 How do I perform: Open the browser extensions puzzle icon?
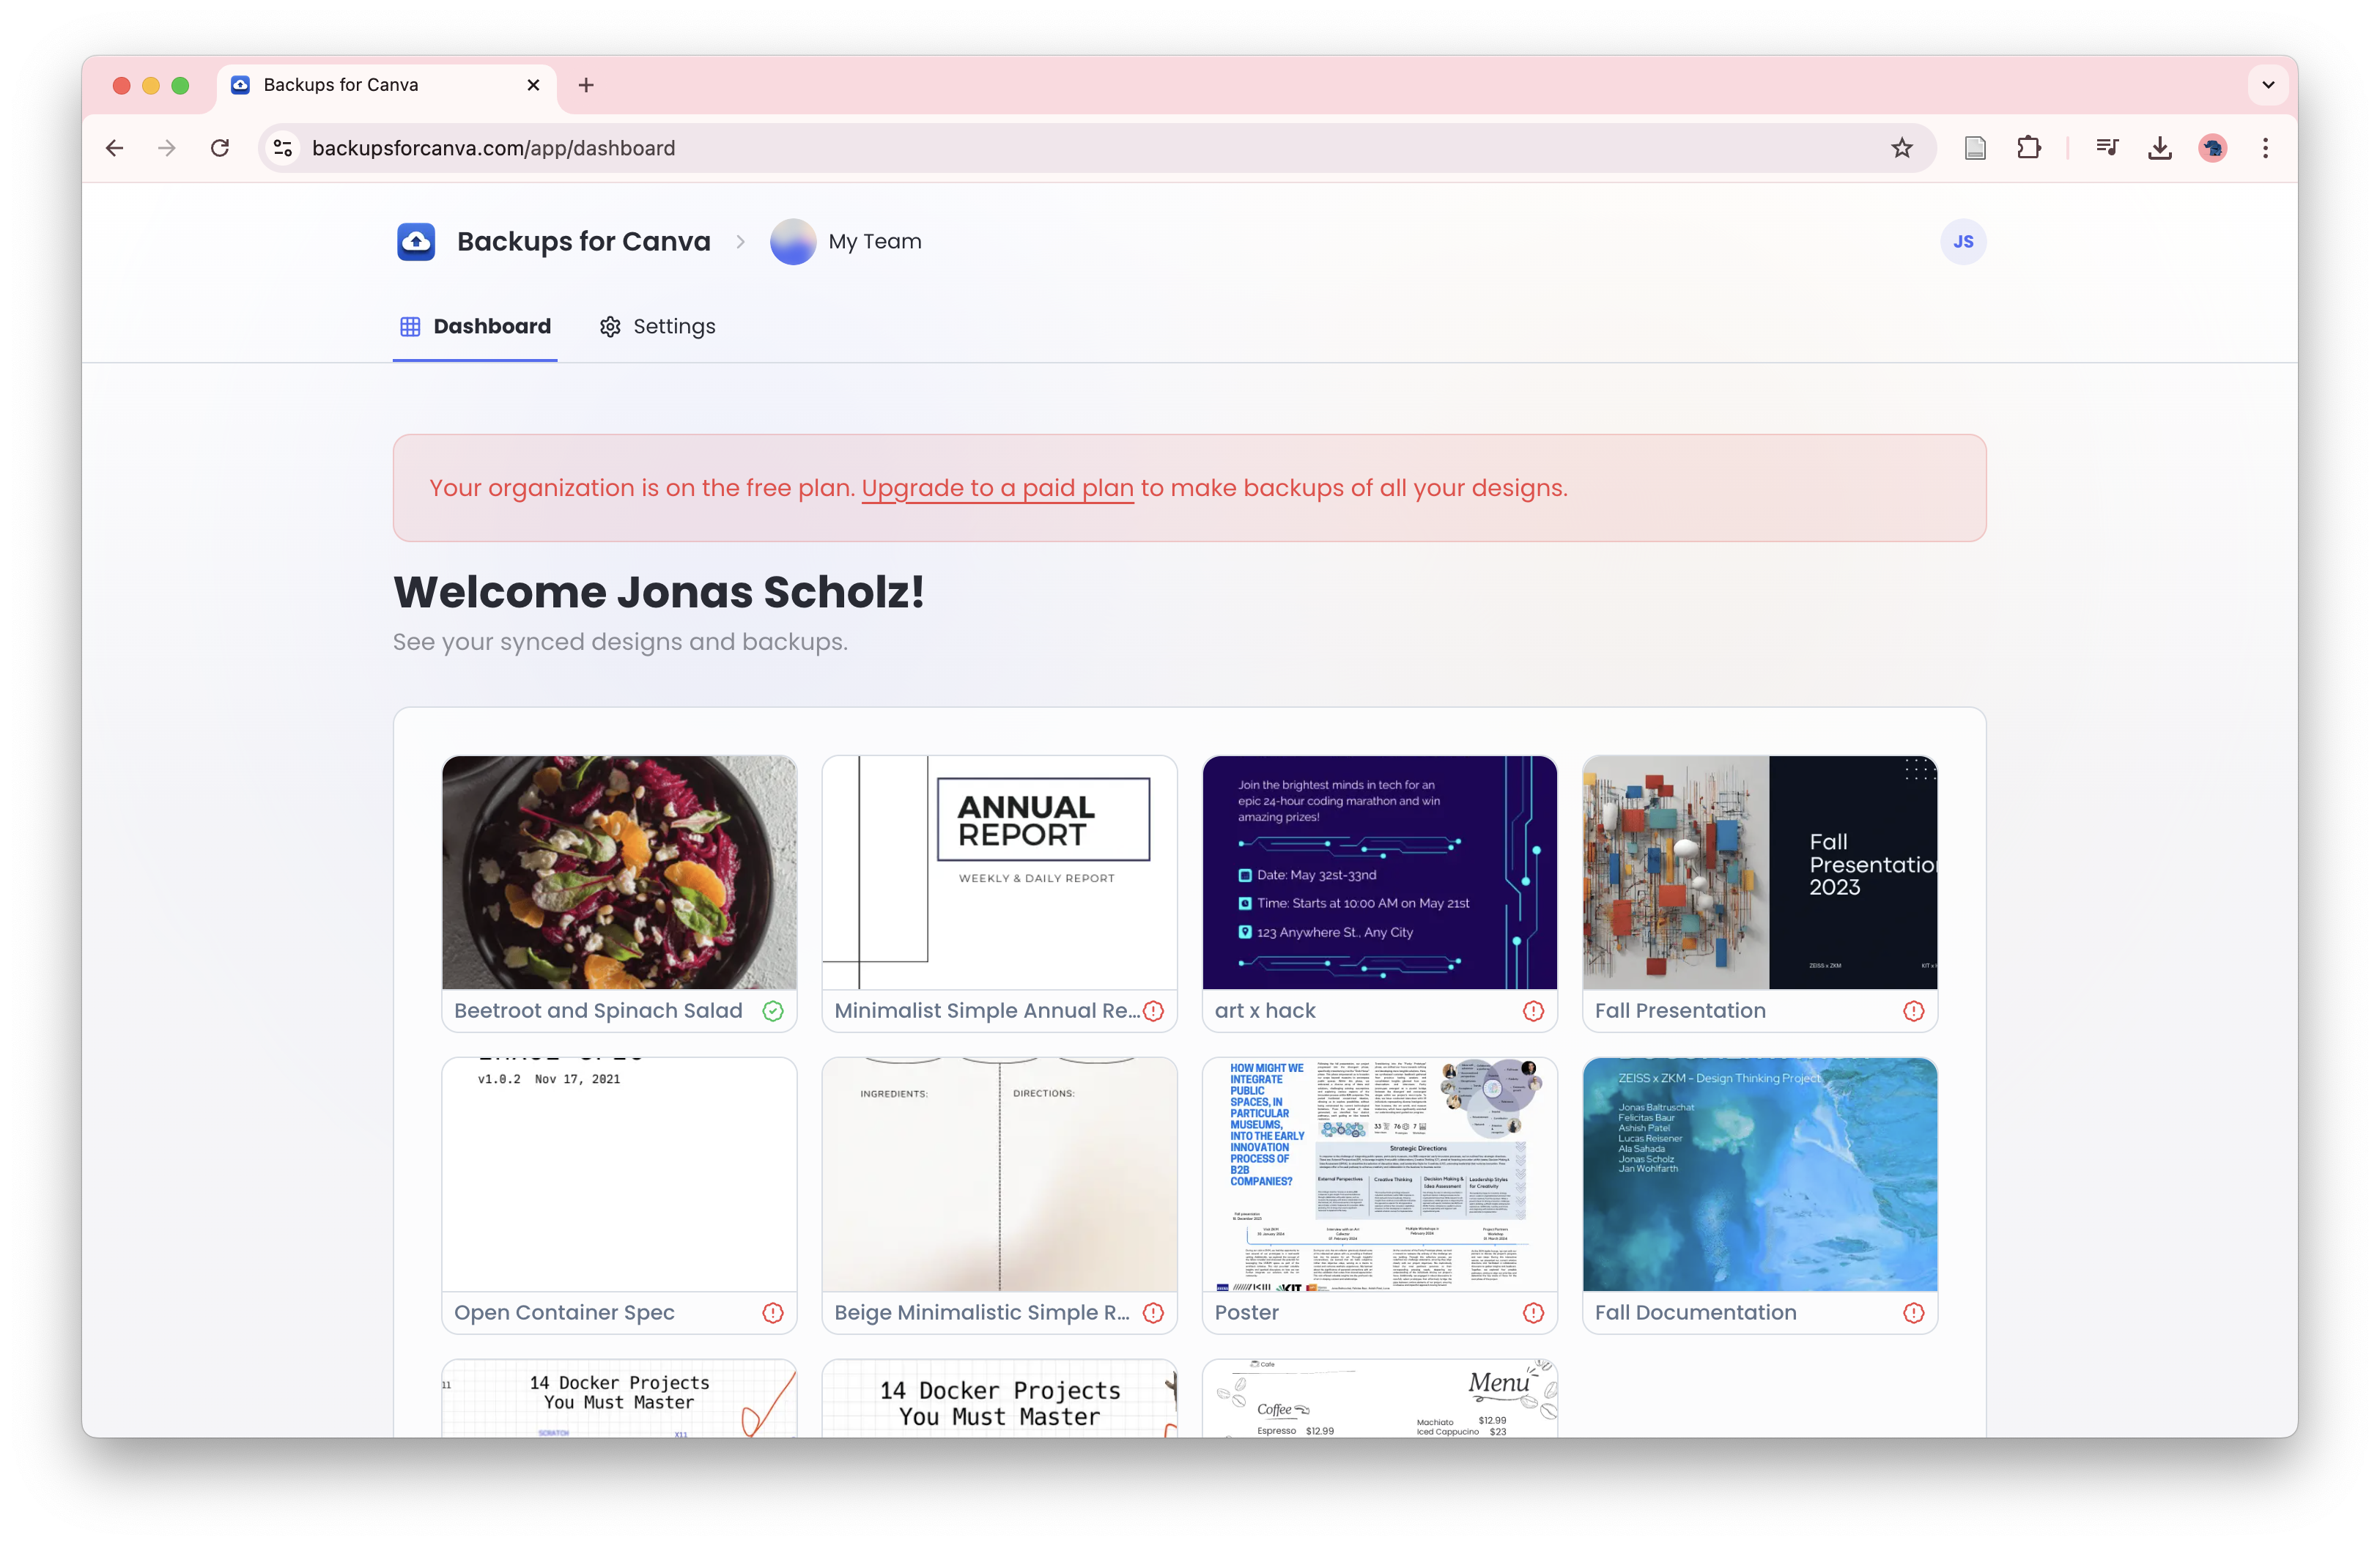click(2028, 148)
